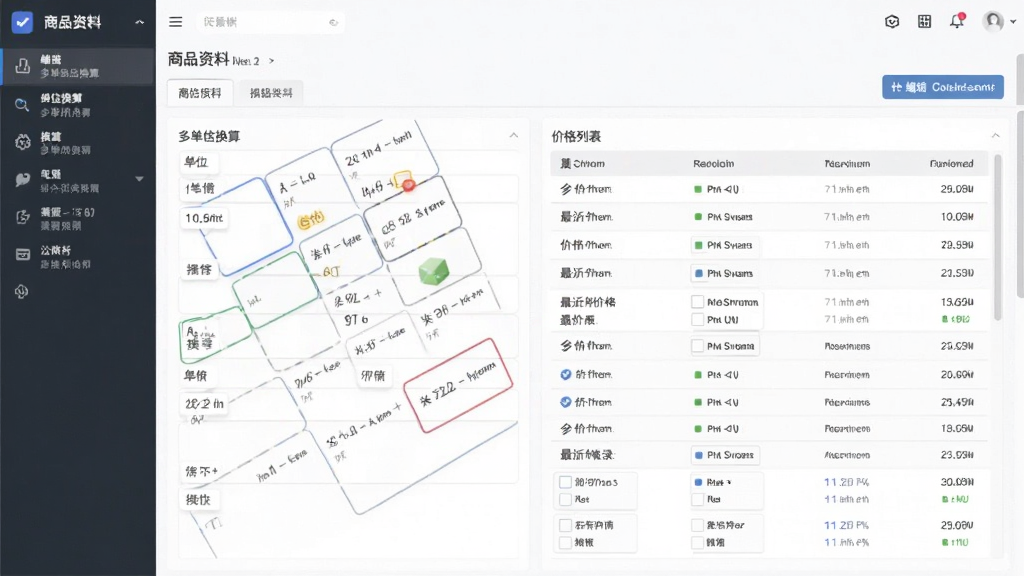Click the green square swatch in the 10.09 row

pyautogui.click(x=698, y=217)
